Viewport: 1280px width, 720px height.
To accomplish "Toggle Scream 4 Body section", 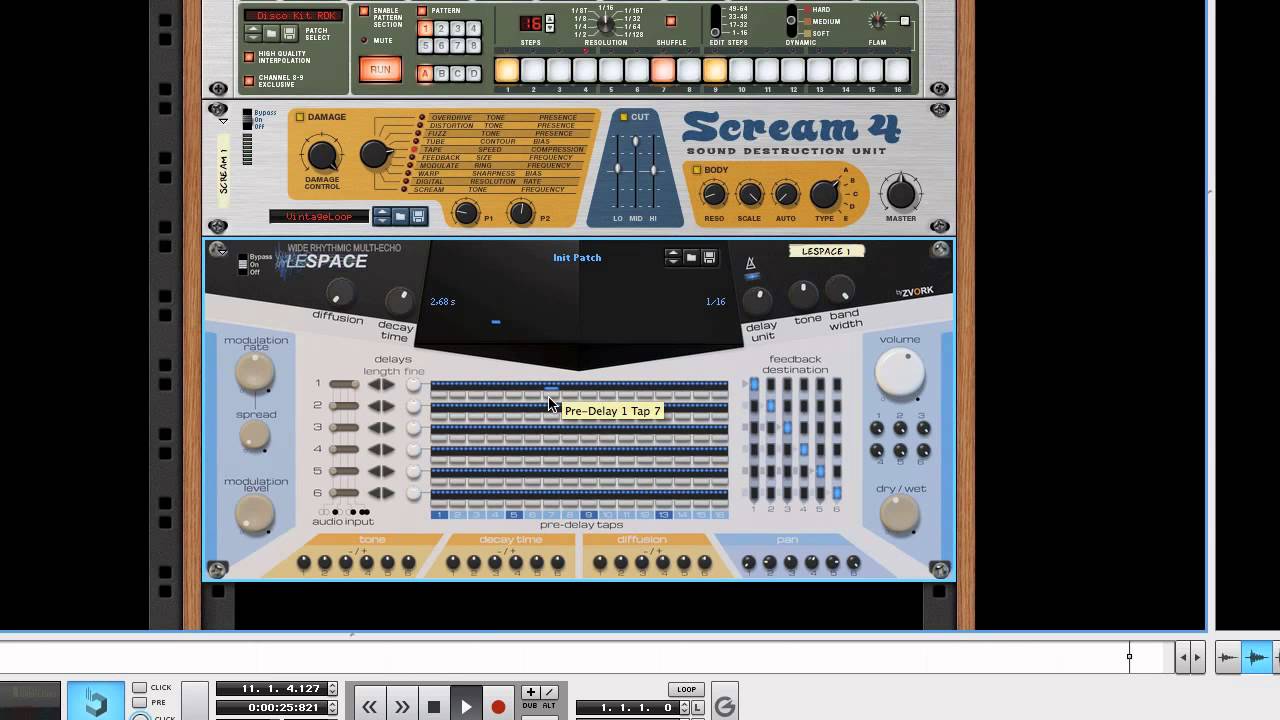I will tap(698, 170).
